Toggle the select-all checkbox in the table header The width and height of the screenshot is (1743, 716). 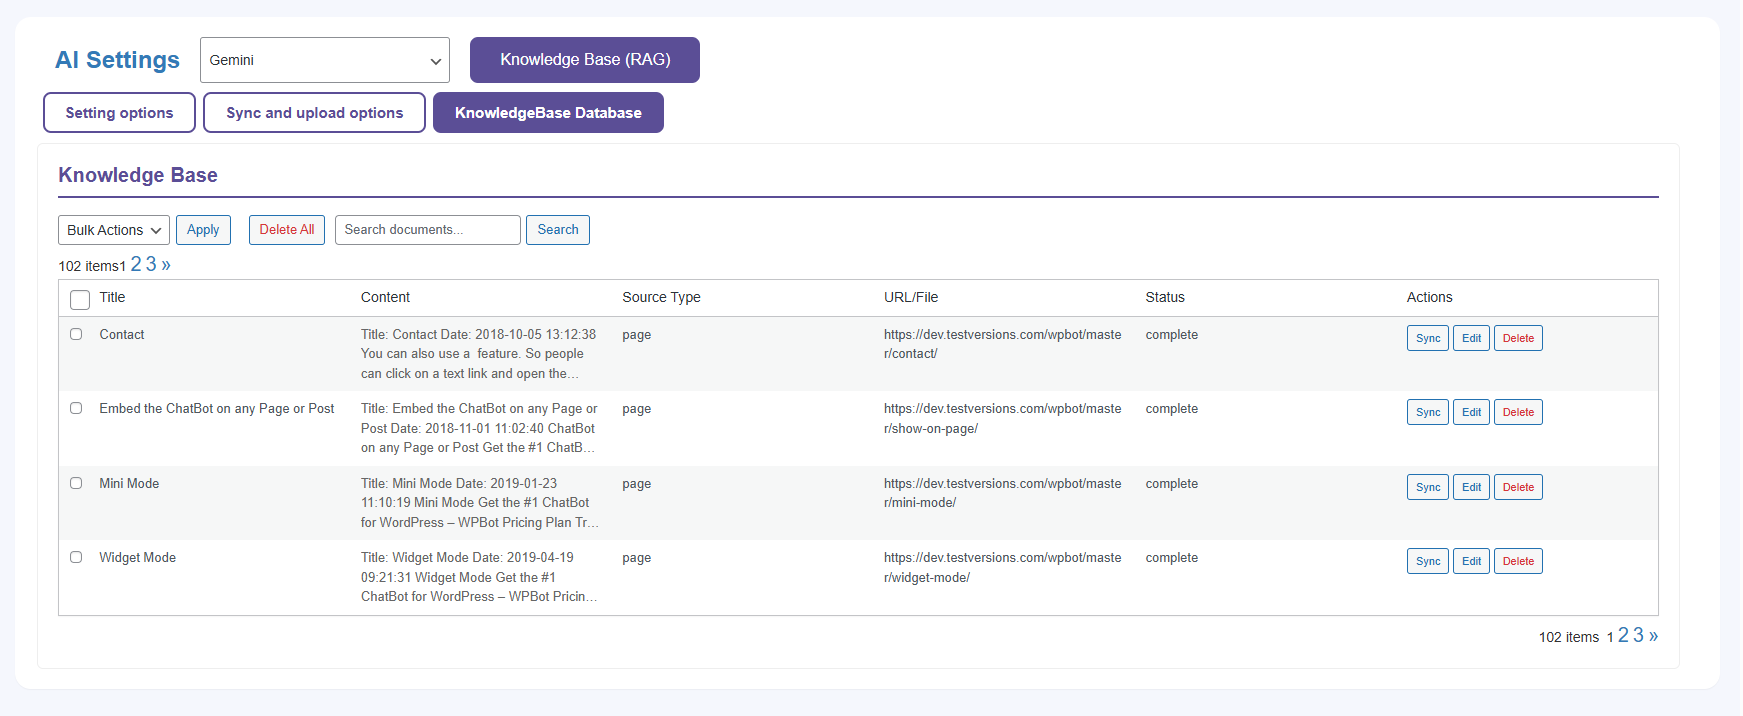[x=80, y=299]
